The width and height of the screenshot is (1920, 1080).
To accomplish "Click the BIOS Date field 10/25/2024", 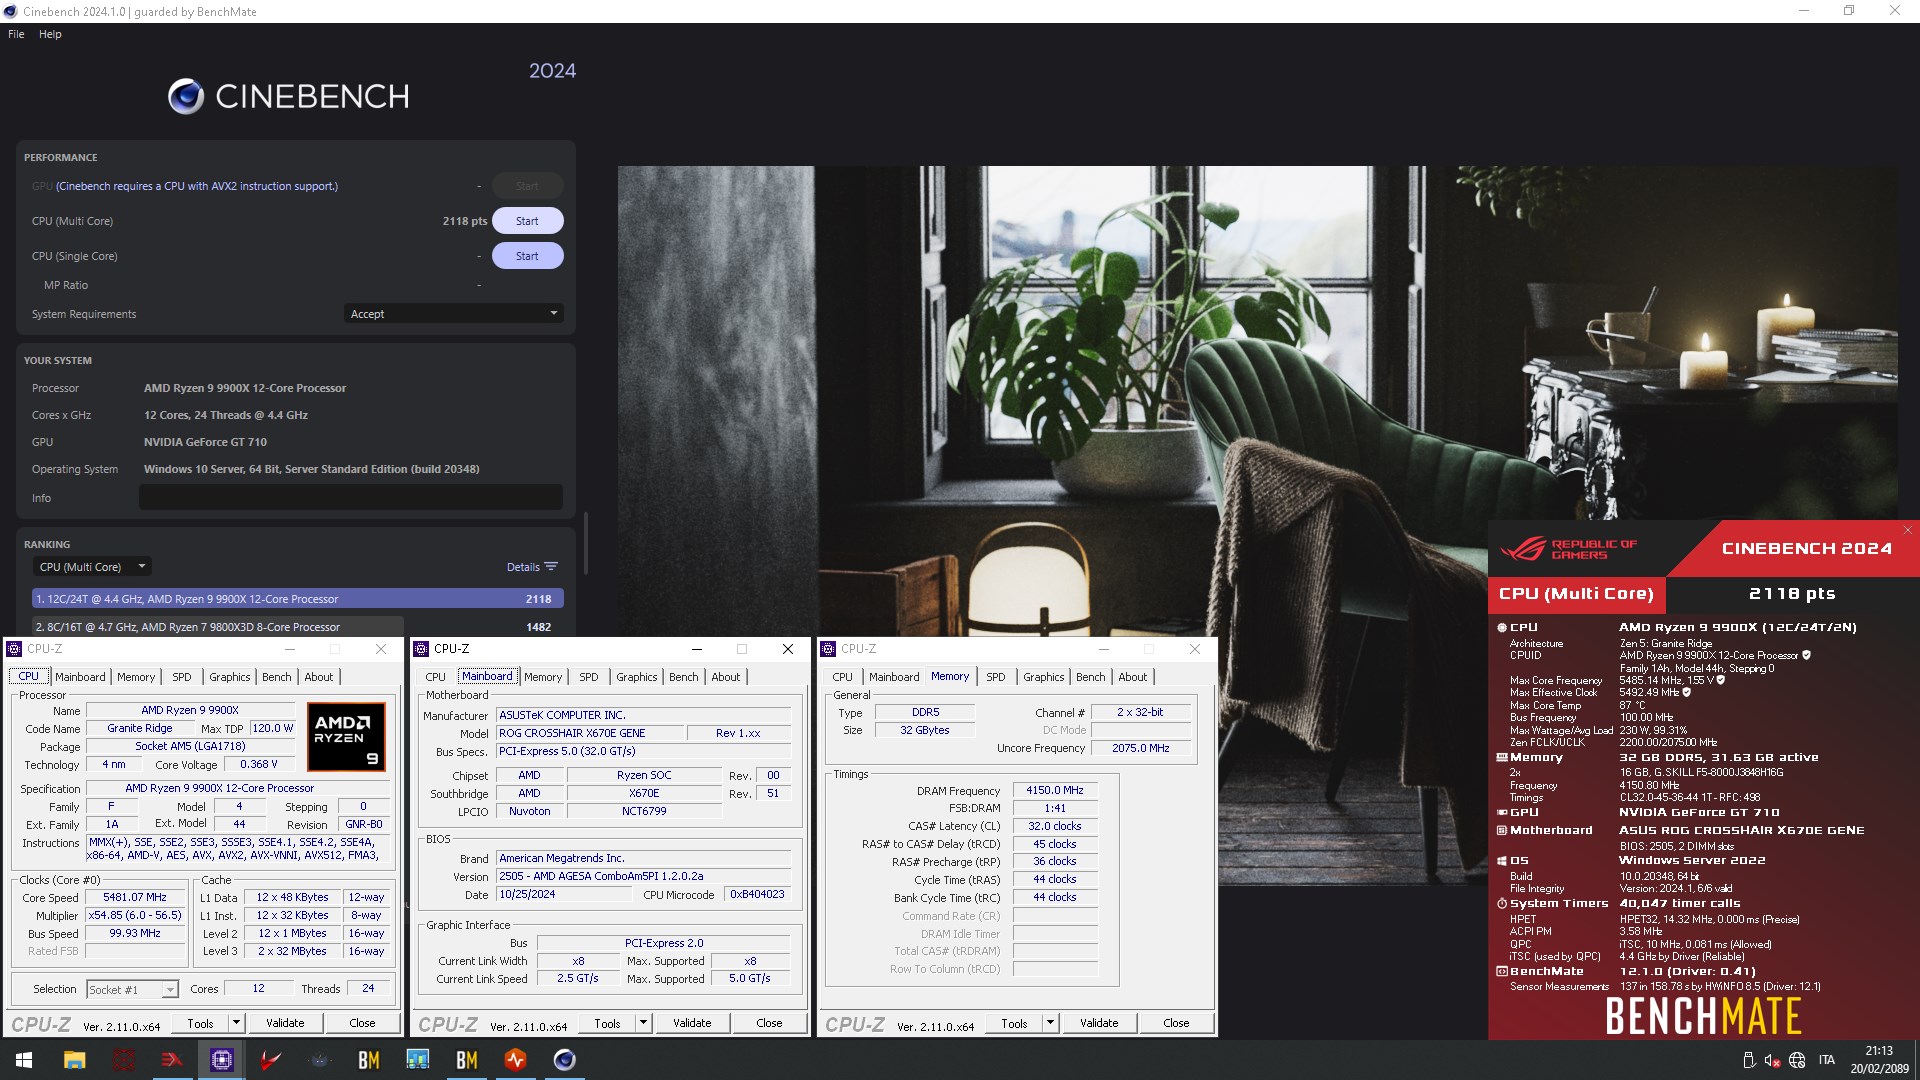I will pyautogui.click(x=564, y=894).
